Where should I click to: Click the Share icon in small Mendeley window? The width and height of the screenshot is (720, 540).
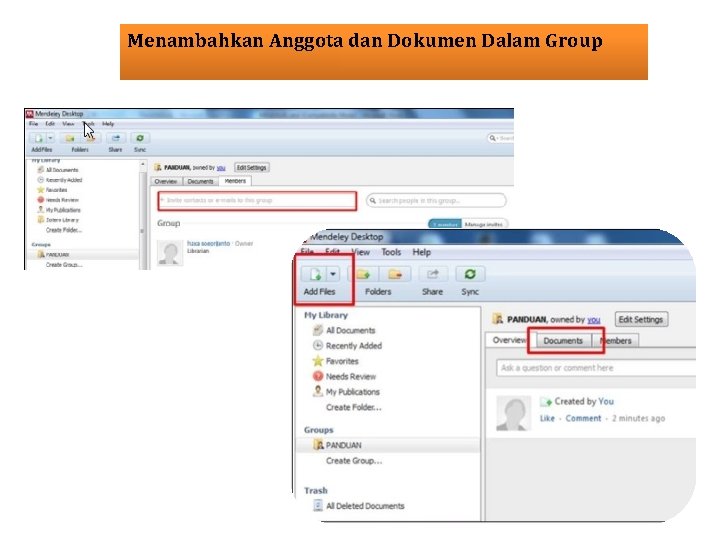[x=116, y=138]
